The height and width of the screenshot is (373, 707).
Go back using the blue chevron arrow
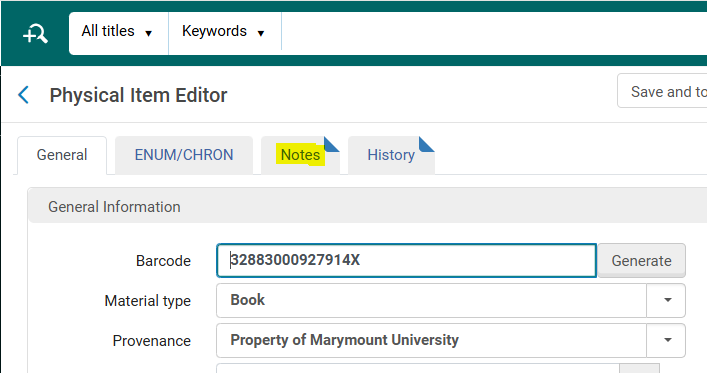23,95
